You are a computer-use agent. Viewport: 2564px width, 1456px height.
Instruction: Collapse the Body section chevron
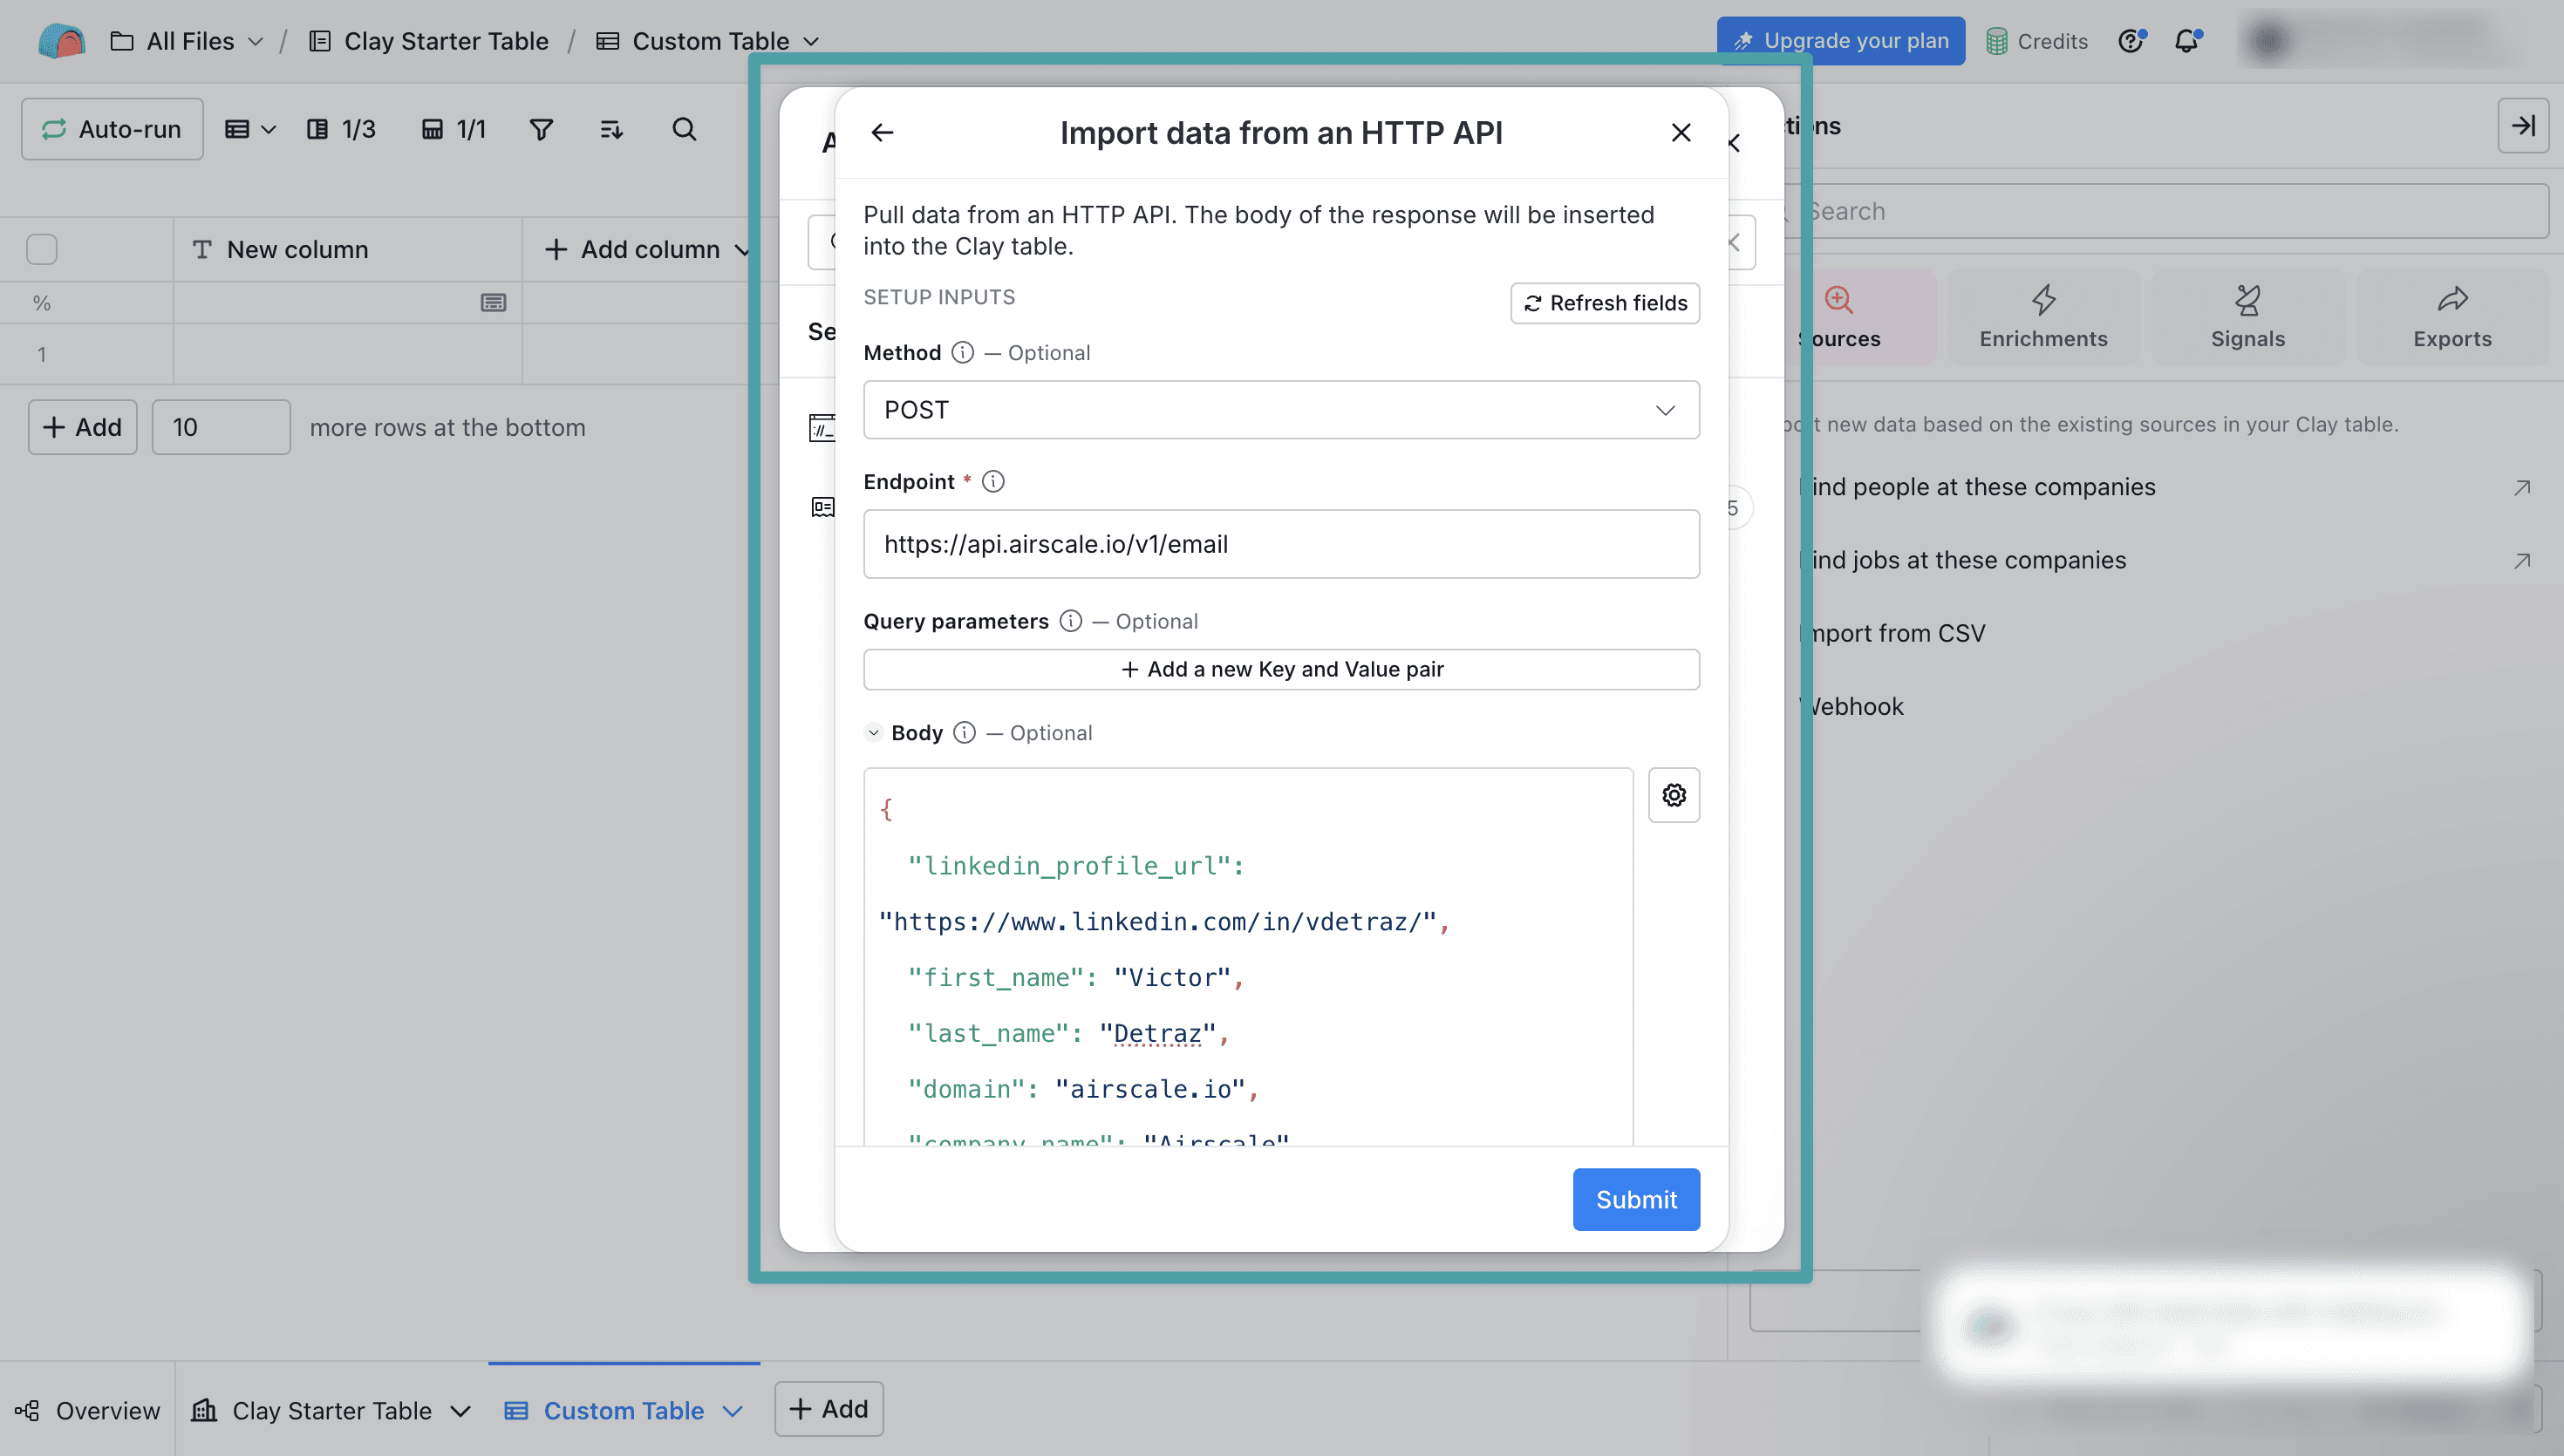[x=873, y=732]
